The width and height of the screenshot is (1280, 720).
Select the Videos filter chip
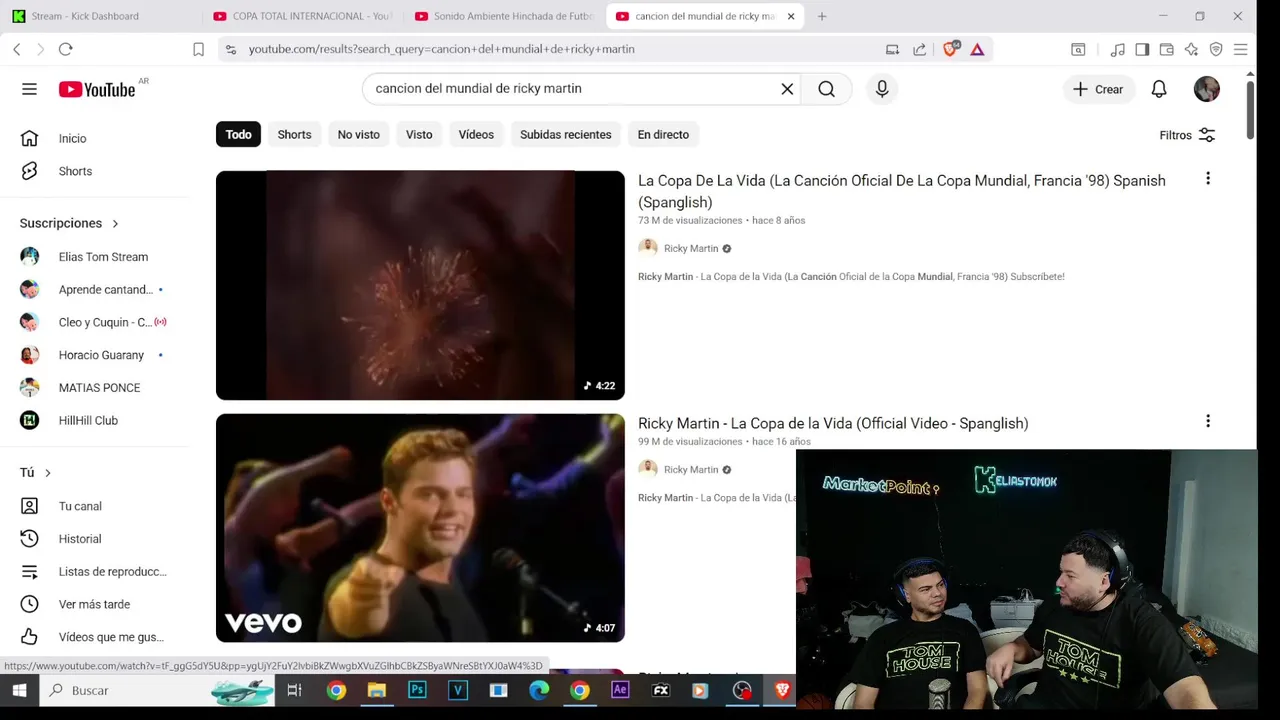[476, 134]
